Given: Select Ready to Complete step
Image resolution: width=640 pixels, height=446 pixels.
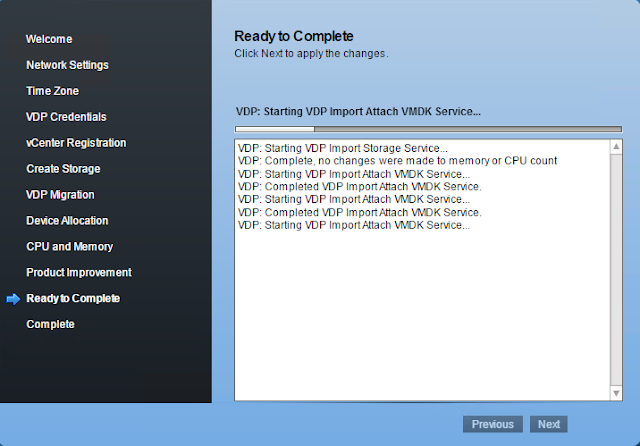Looking at the screenshot, I should click(73, 298).
